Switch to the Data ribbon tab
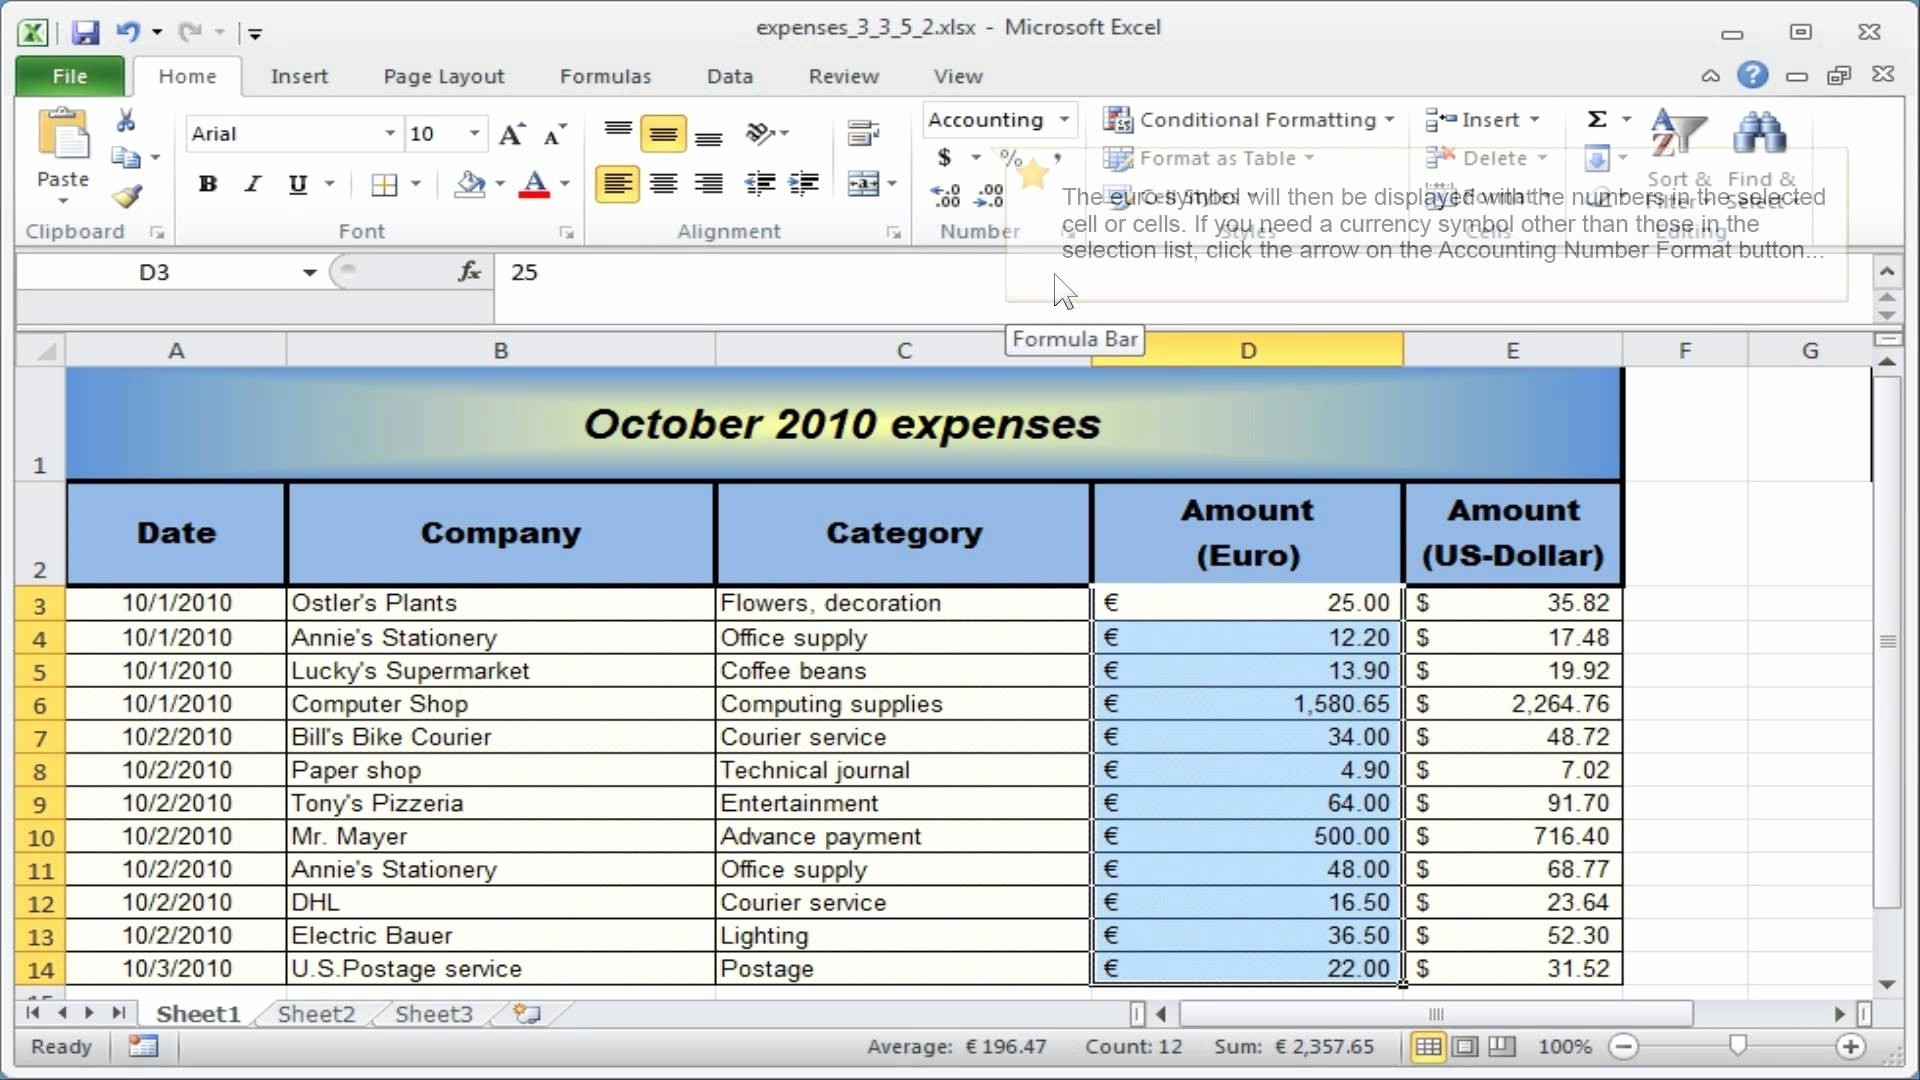The width and height of the screenshot is (1920, 1080). 729,75
